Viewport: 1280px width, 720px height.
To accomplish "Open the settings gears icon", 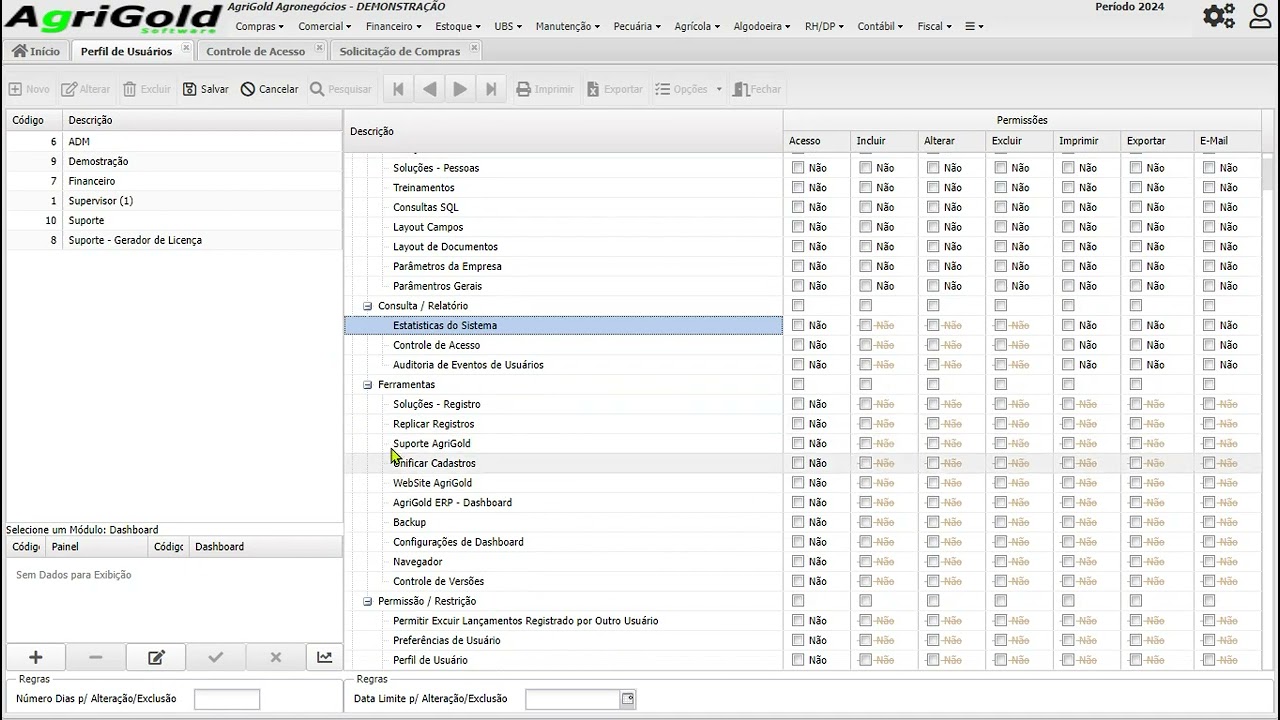I will (1219, 16).
